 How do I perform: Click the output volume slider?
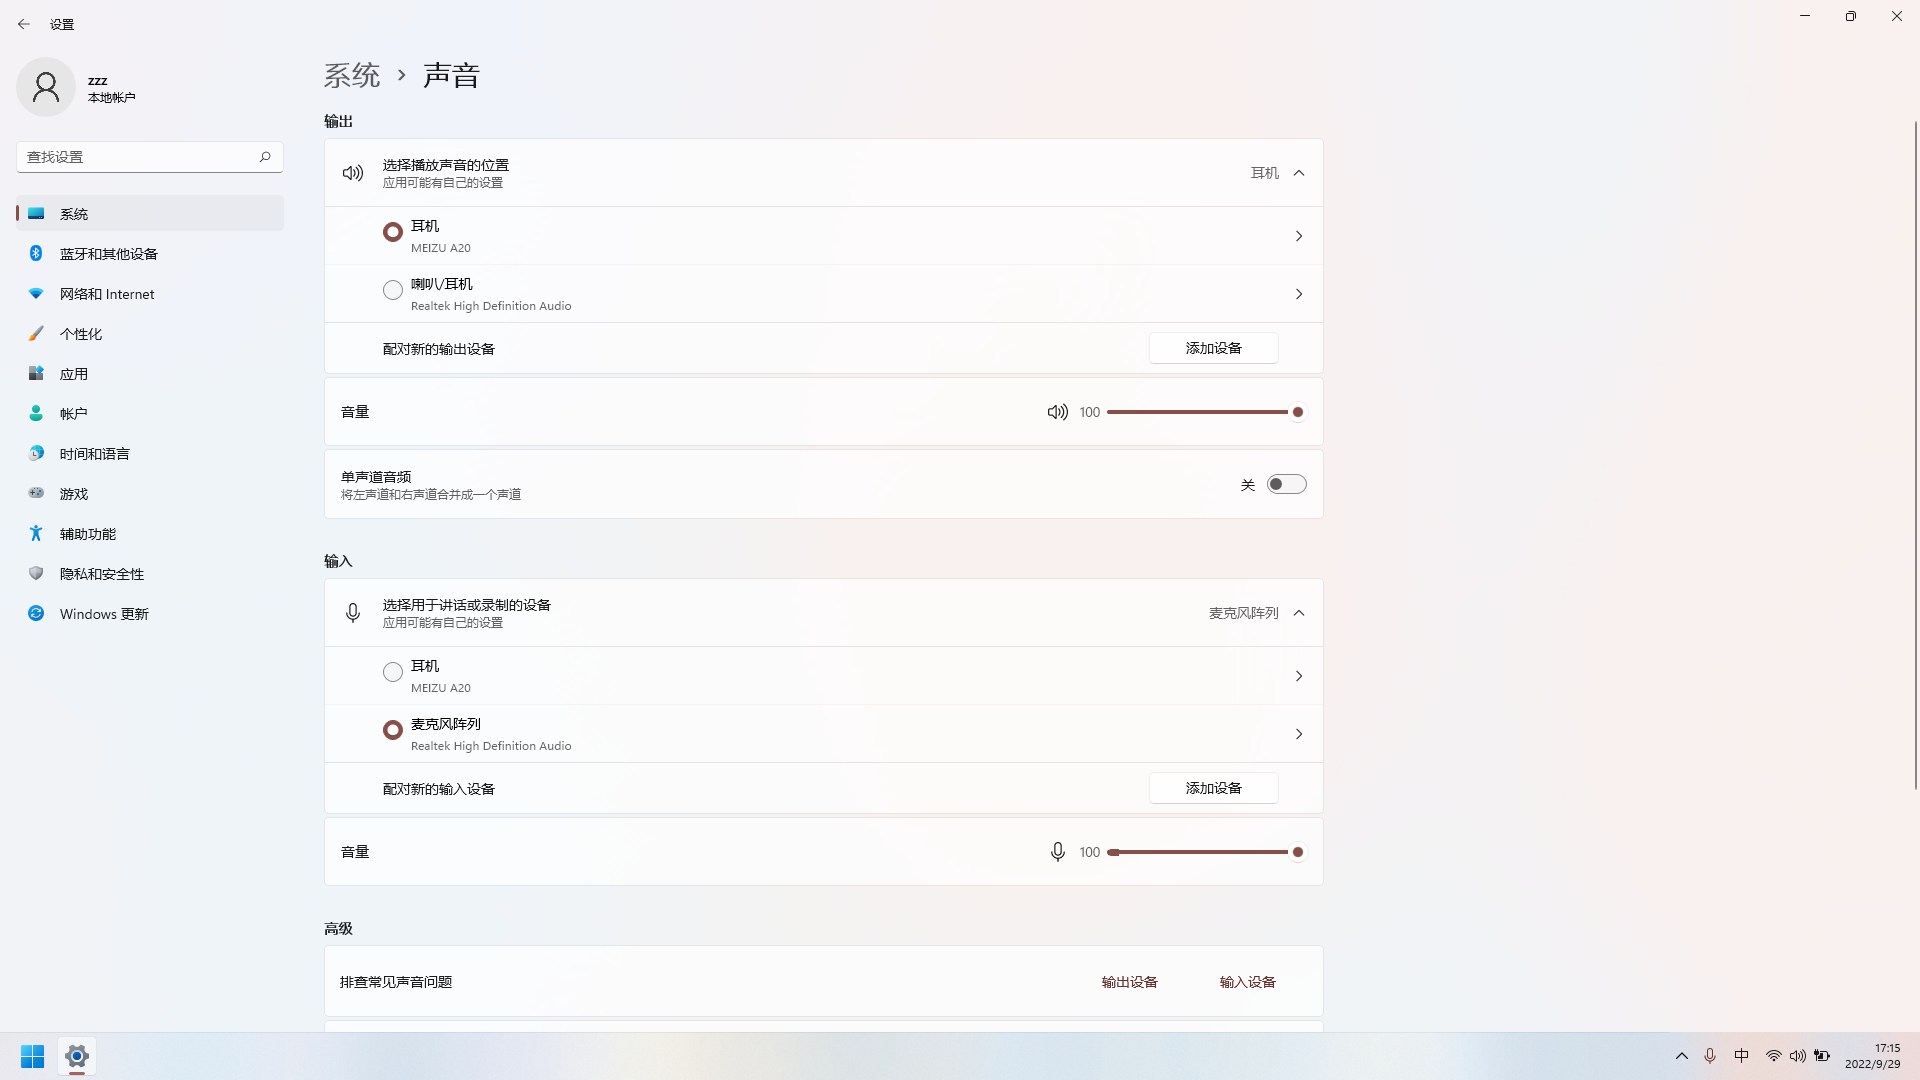[1200, 412]
